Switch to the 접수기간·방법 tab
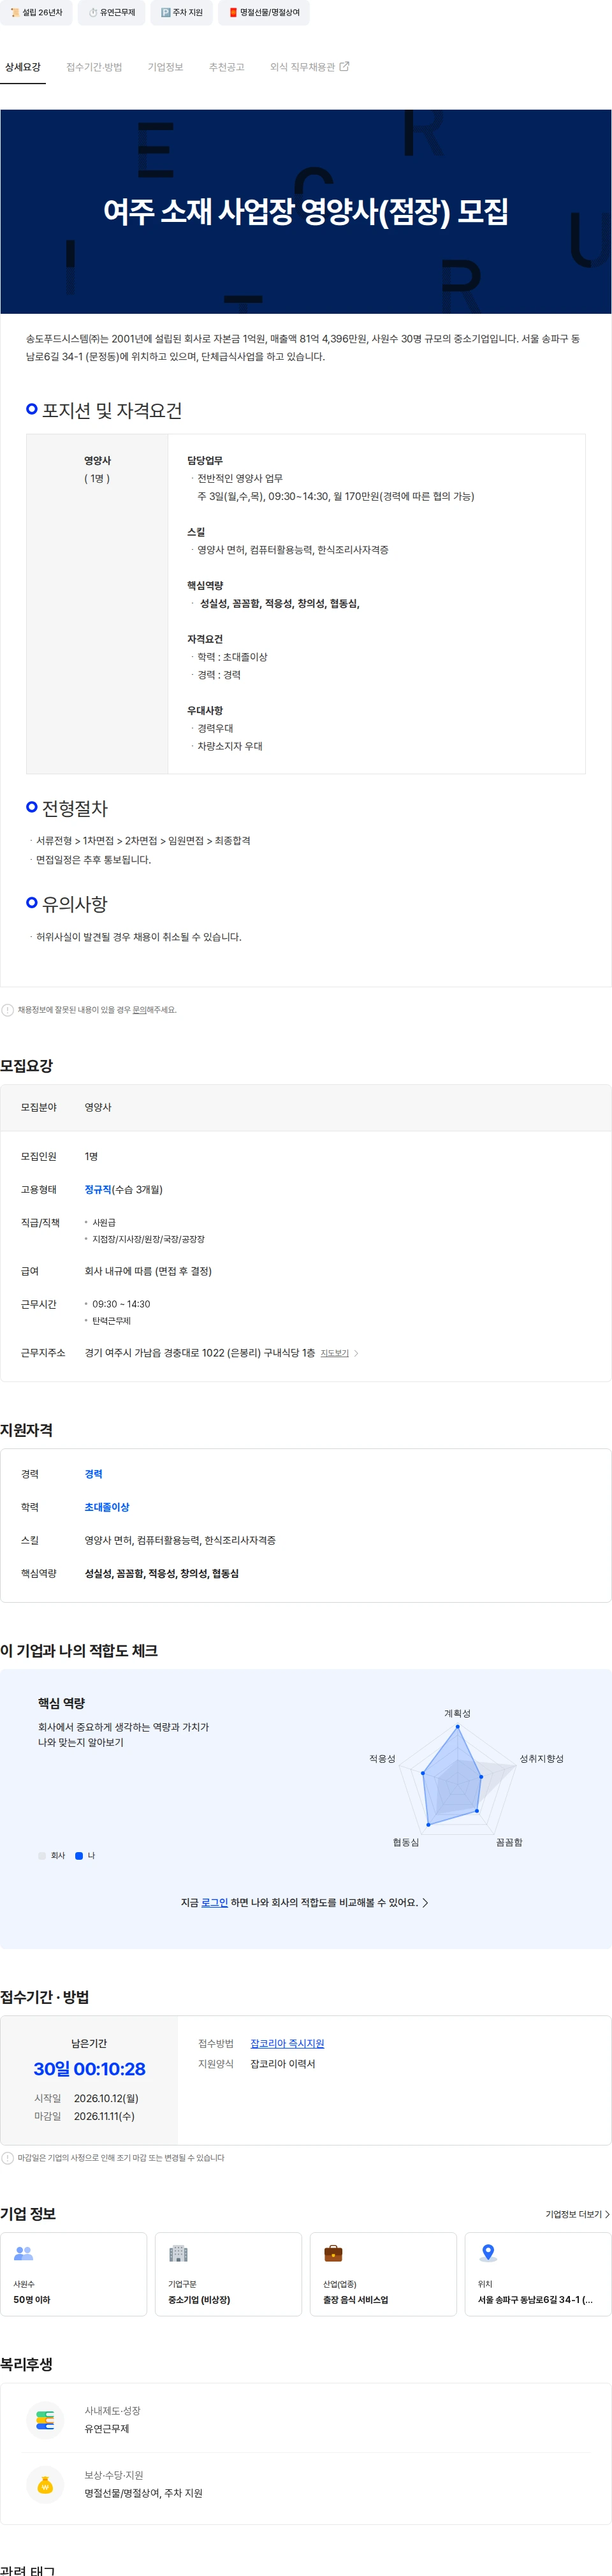The height and width of the screenshot is (2576, 612). pyautogui.click(x=94, y=67)
